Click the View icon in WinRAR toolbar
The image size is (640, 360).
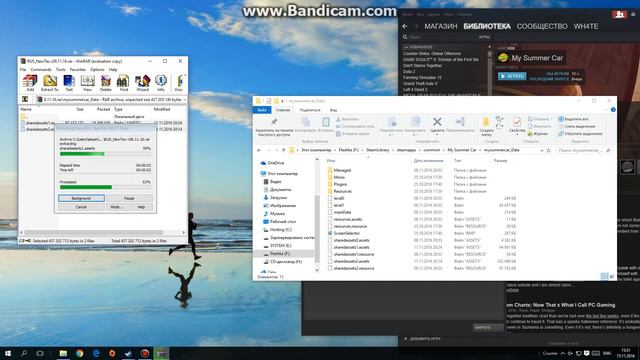click(x=87, y=83)
